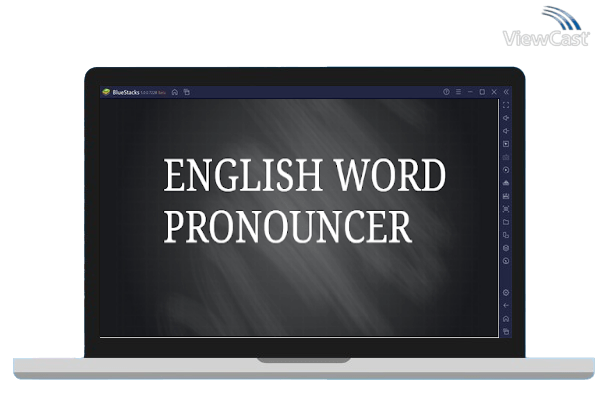Maximize the BlueStacks window

click(x=482, y=92)
